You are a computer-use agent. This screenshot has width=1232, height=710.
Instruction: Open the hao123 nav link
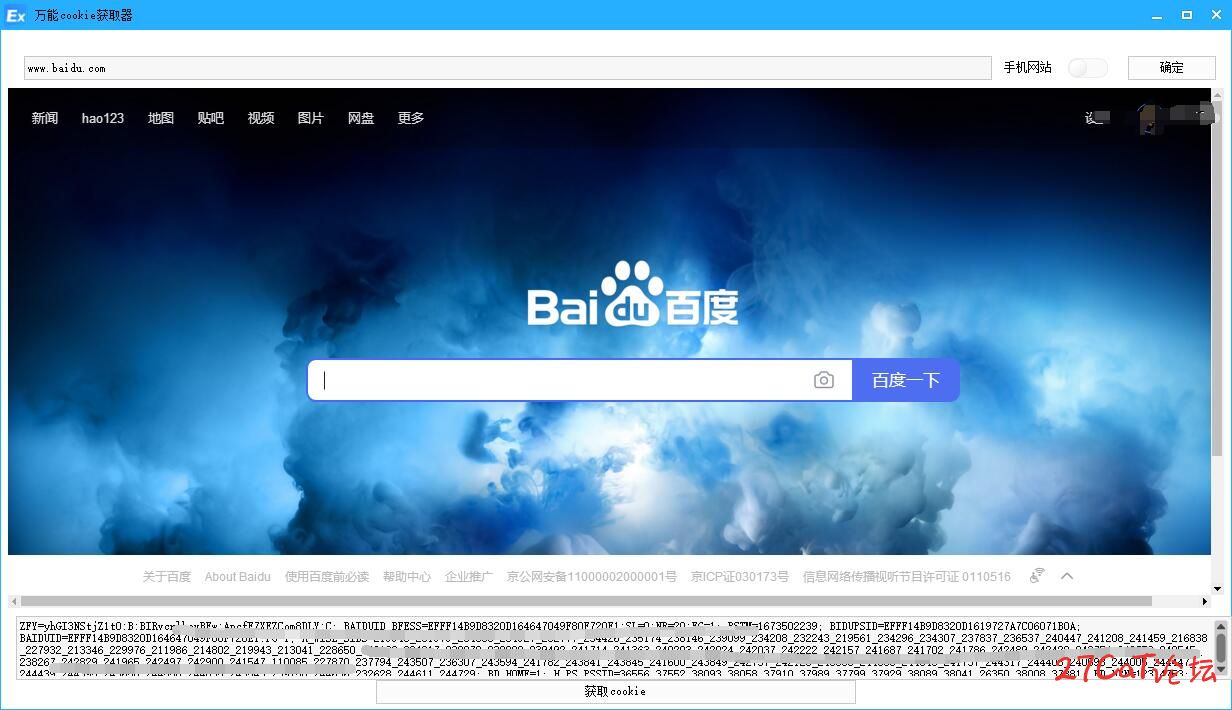(x=103, y=118)
